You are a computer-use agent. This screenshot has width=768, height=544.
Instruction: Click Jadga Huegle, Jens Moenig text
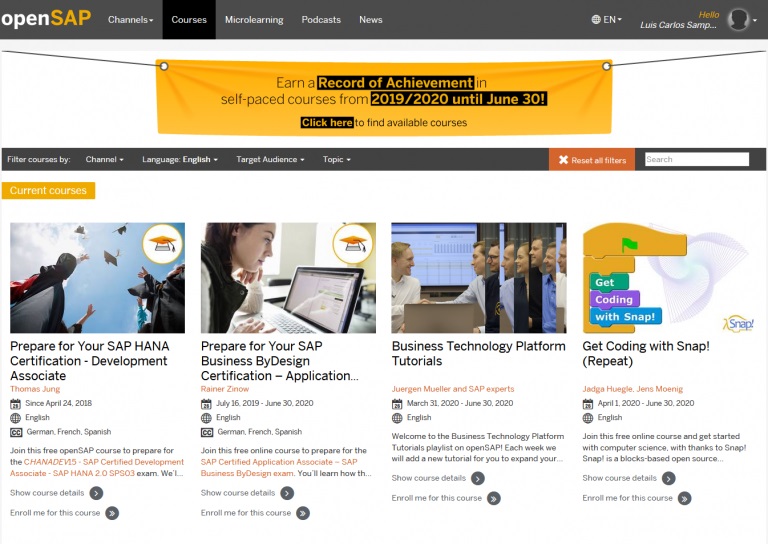pos(632,389)
